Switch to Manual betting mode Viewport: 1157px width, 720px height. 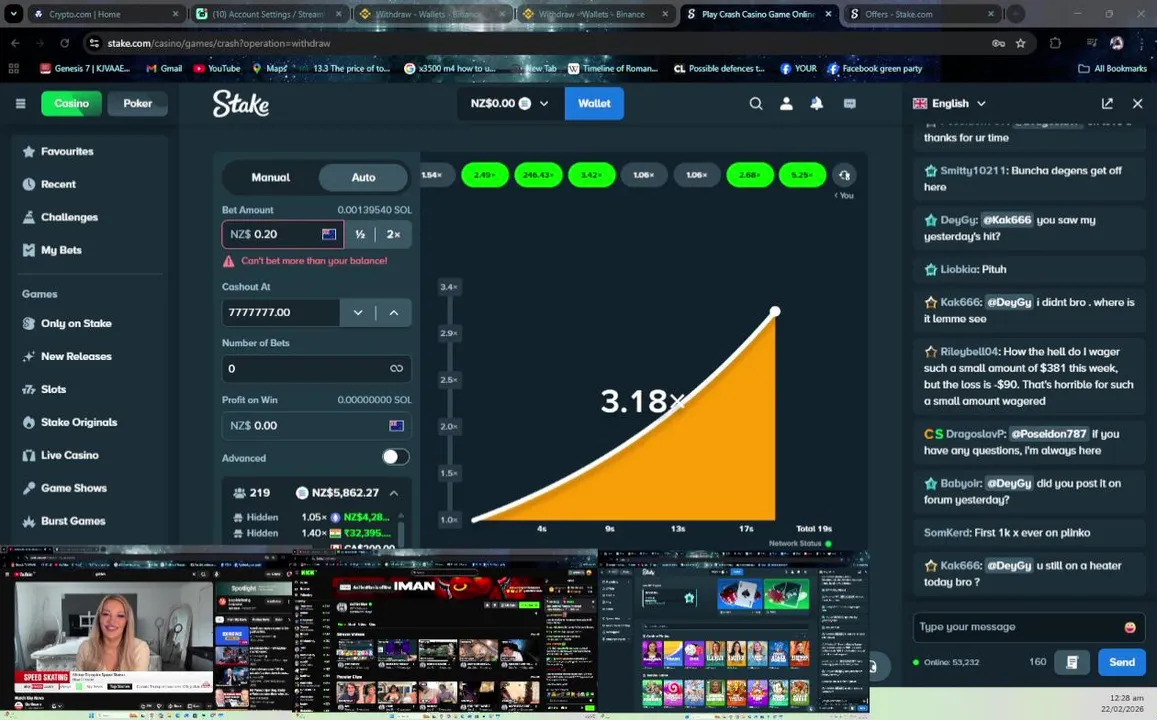pyautogui.click(x=271, y=177)
